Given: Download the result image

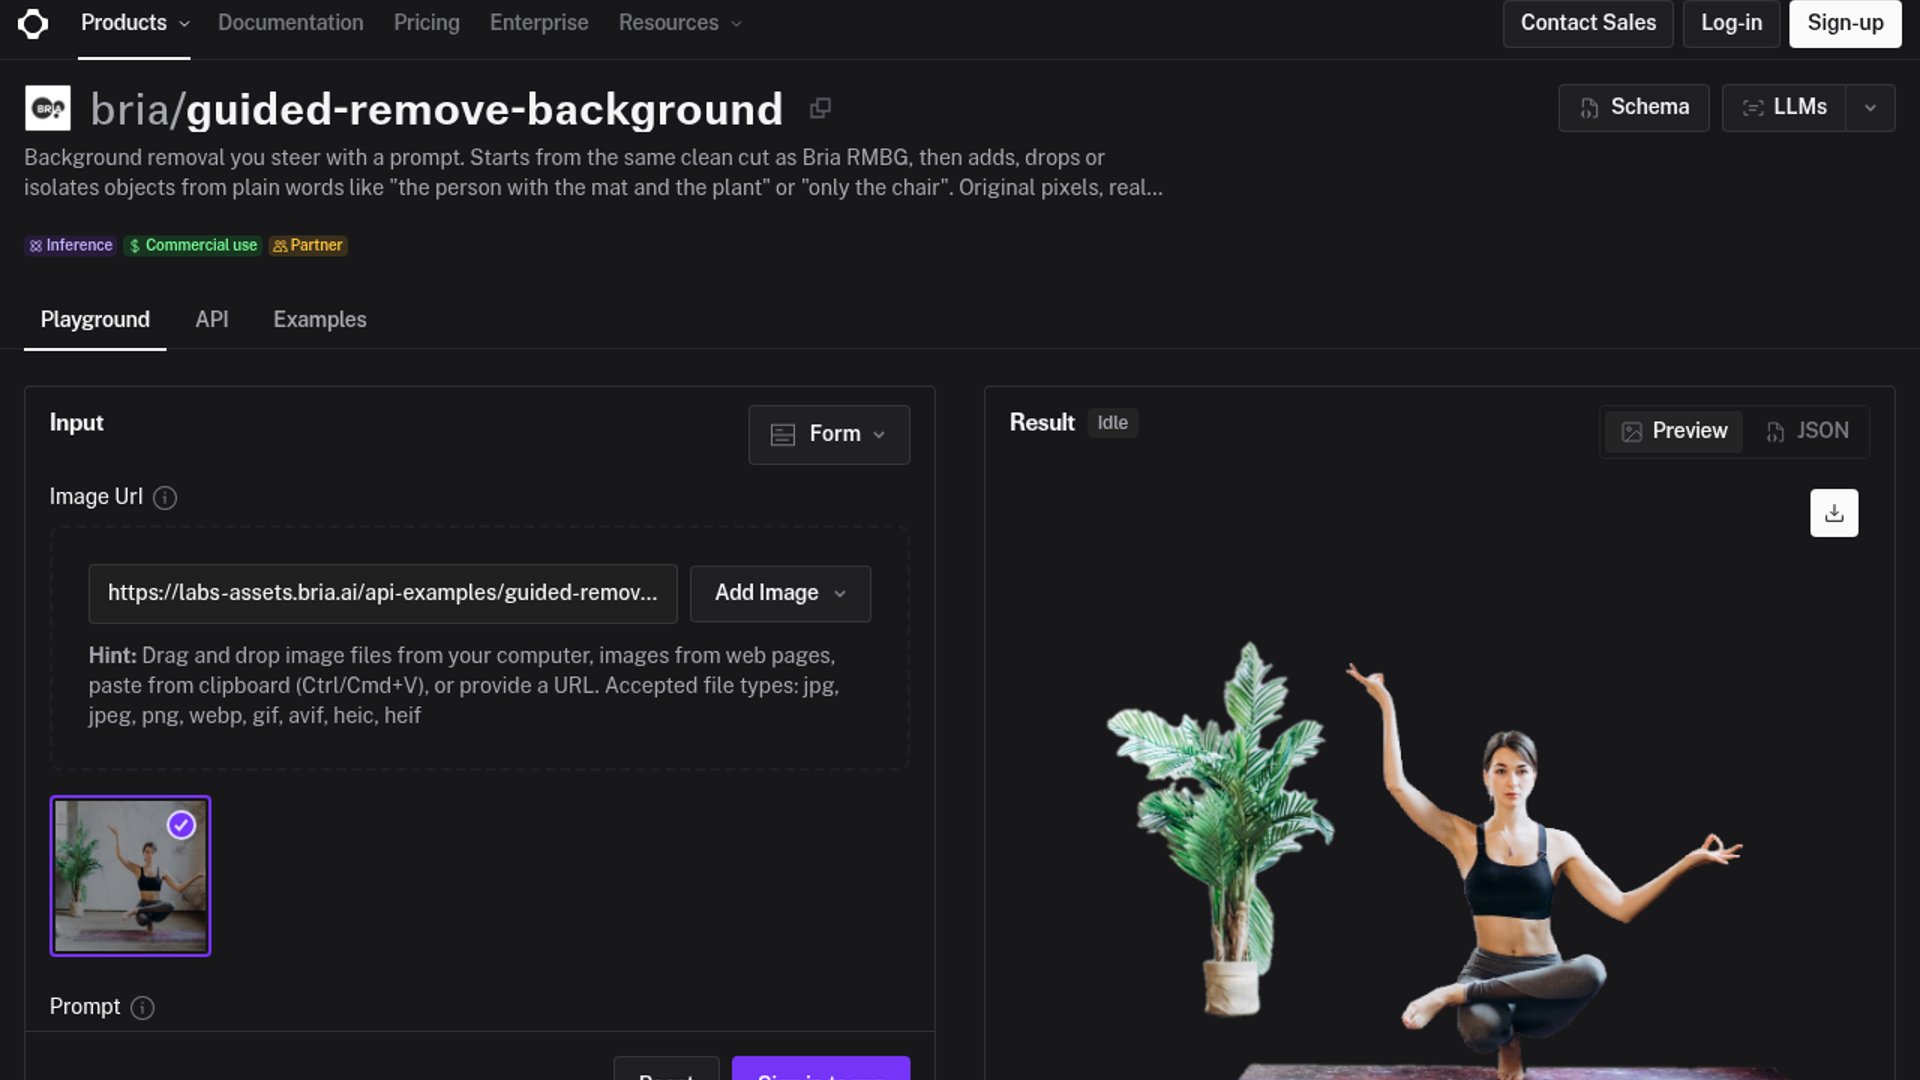Looking at the screenshot, I should click(x=1834, y=513).
